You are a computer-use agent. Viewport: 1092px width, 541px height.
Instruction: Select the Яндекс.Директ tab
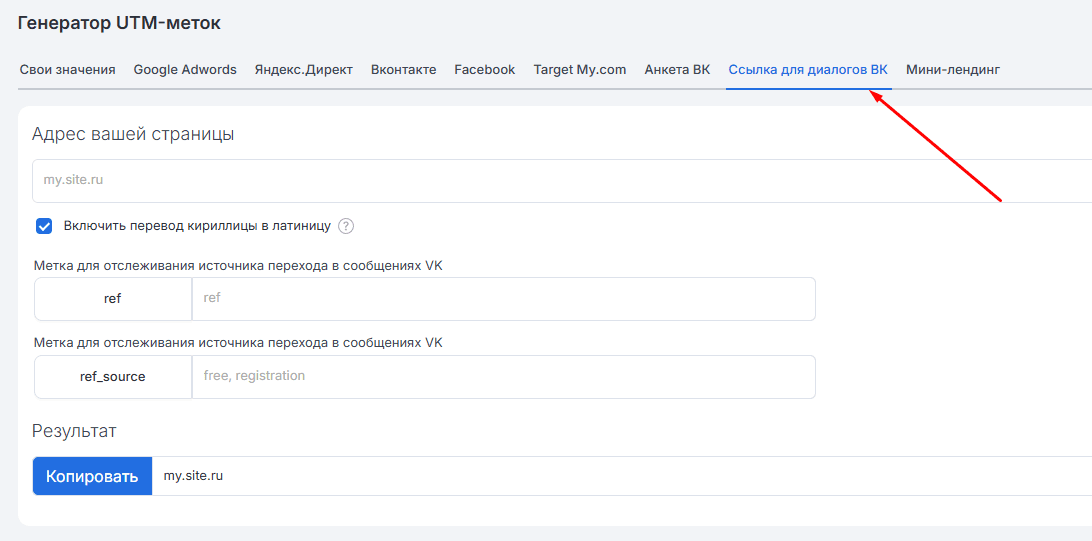[304, 70]
